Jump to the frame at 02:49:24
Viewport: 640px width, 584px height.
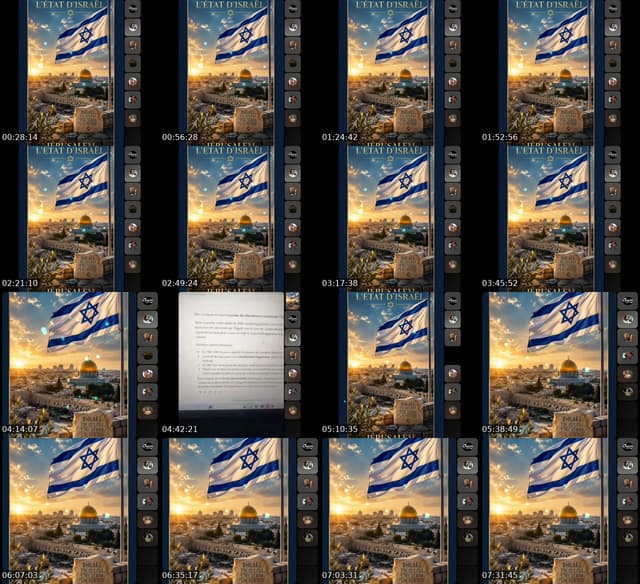(240, 219)
